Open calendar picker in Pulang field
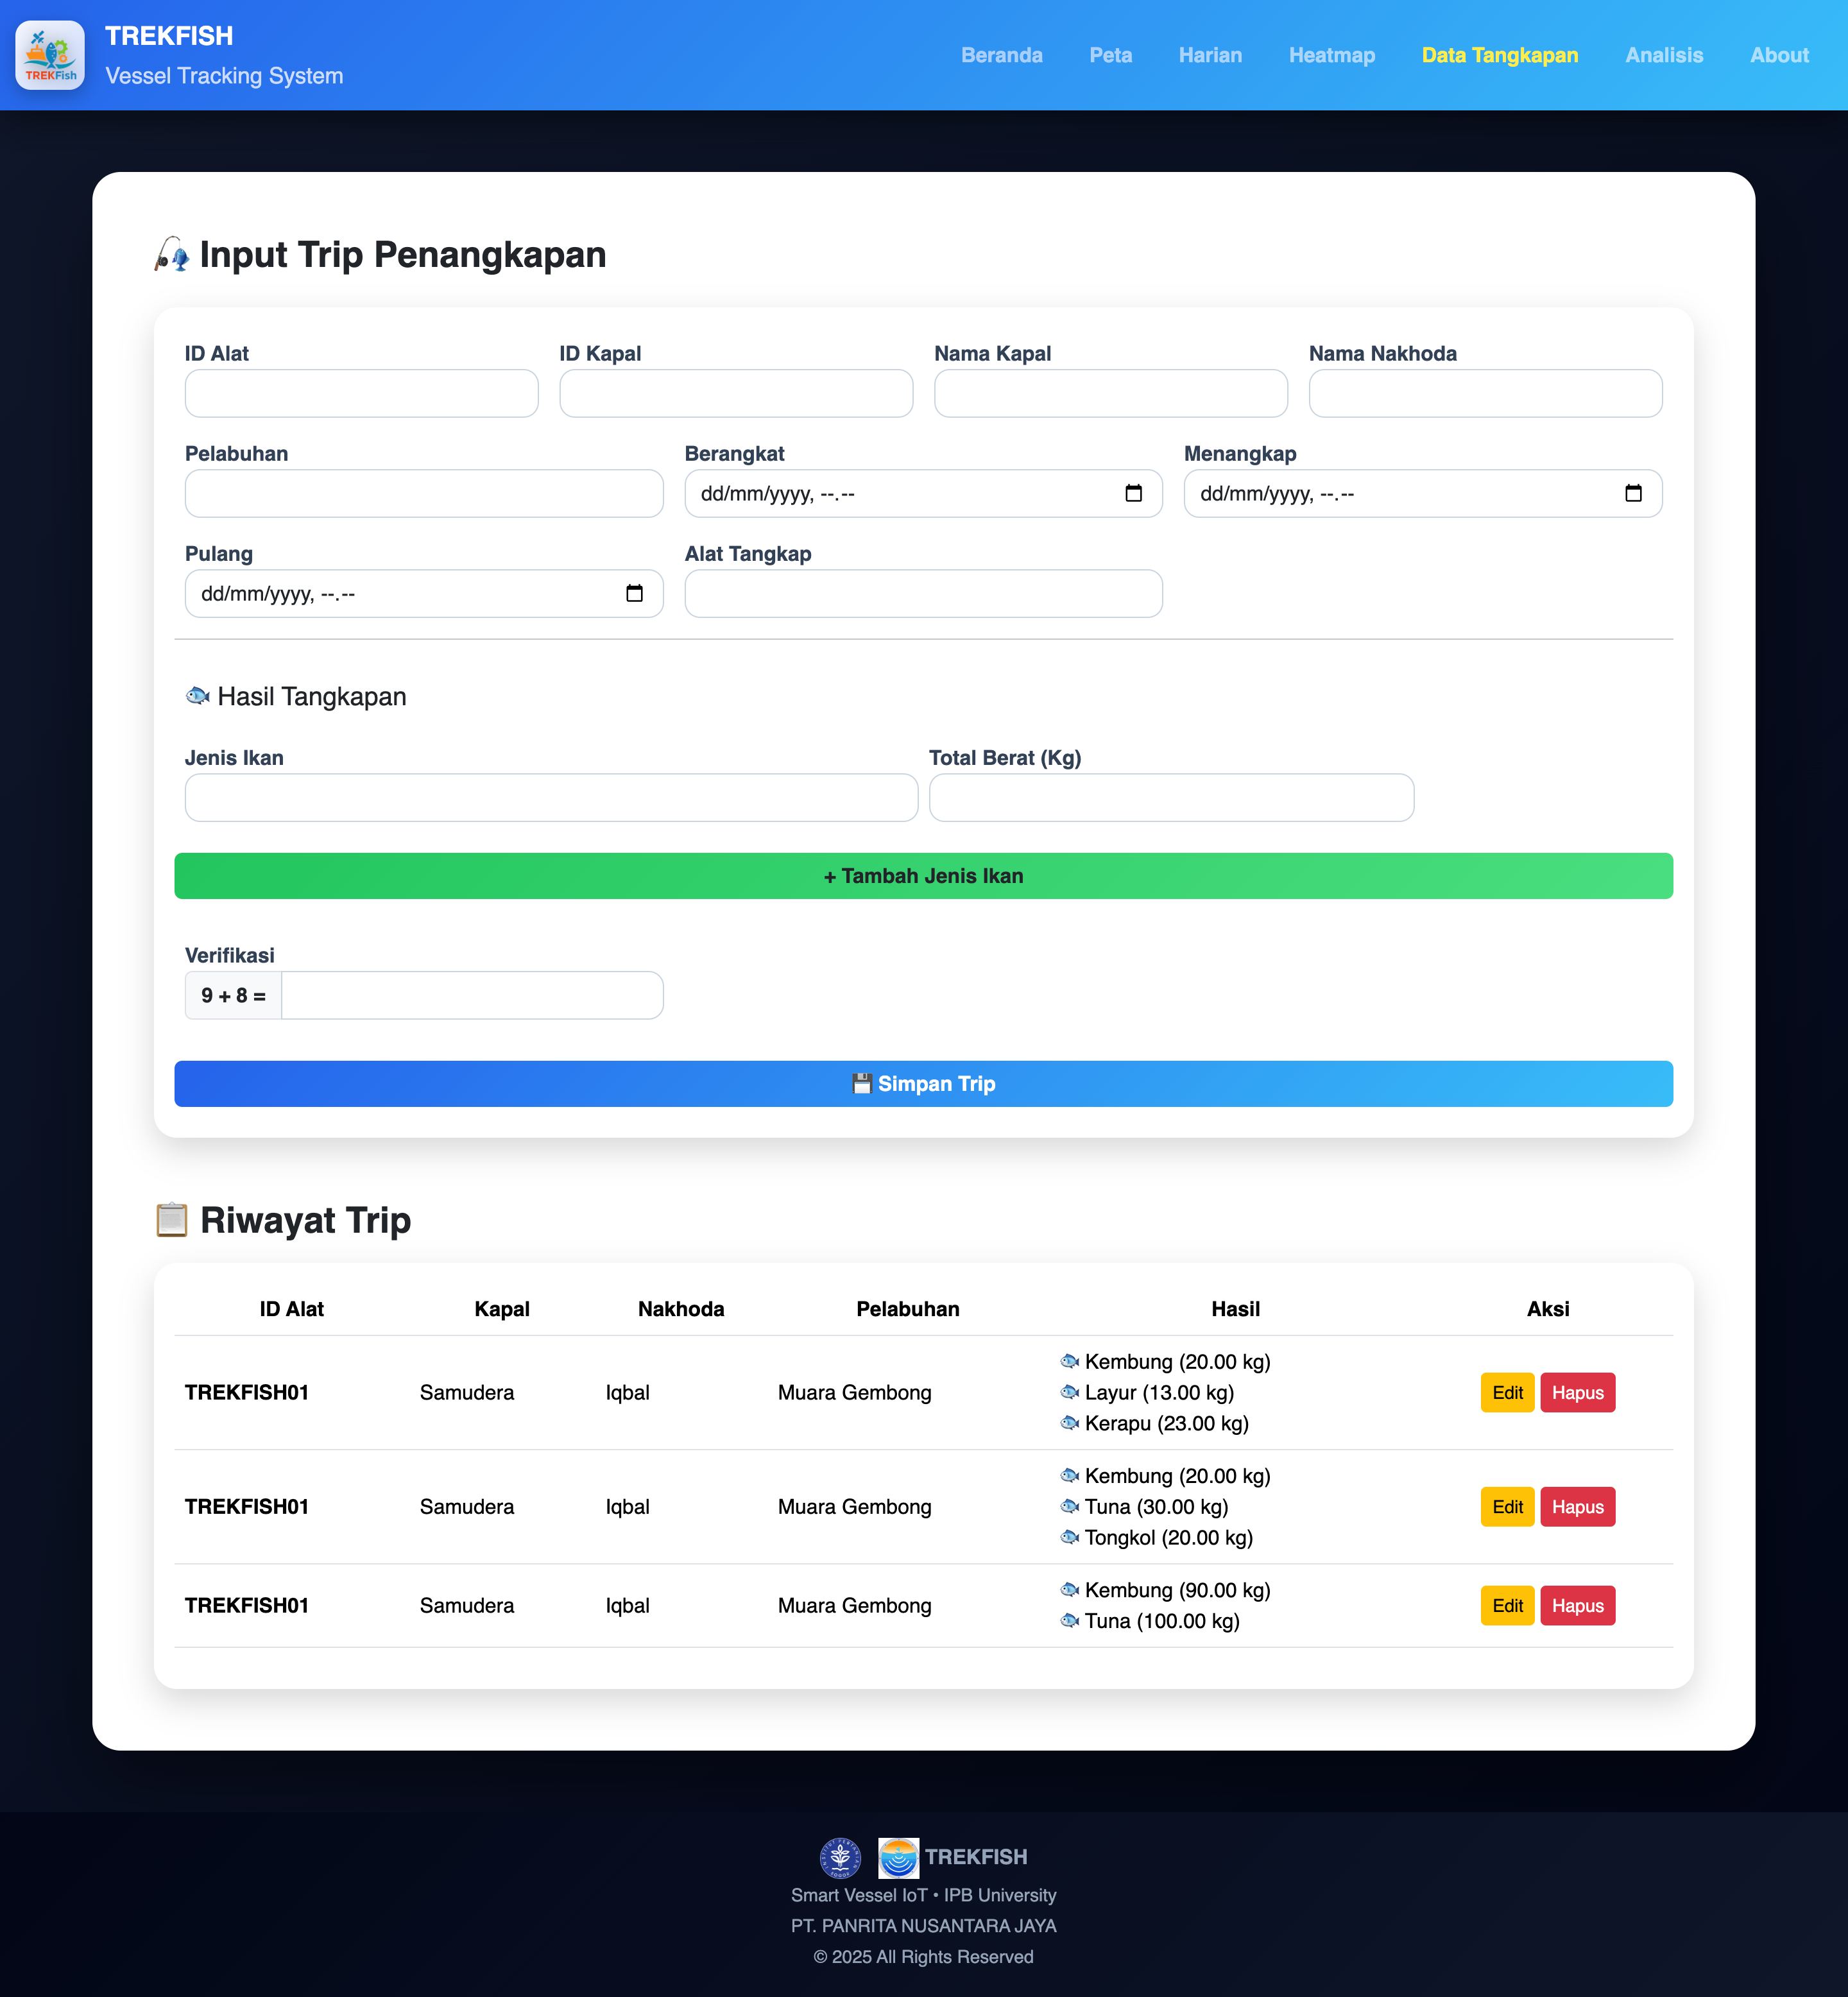 click(x=634, y=593)
